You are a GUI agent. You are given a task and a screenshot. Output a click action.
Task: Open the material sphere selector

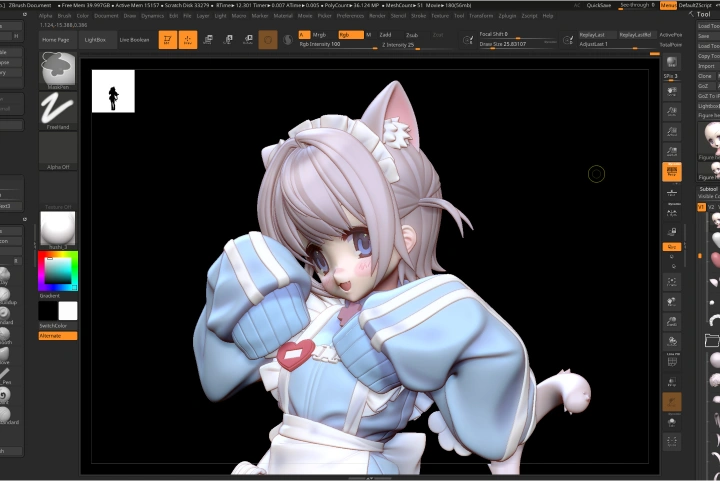(58, 230)
